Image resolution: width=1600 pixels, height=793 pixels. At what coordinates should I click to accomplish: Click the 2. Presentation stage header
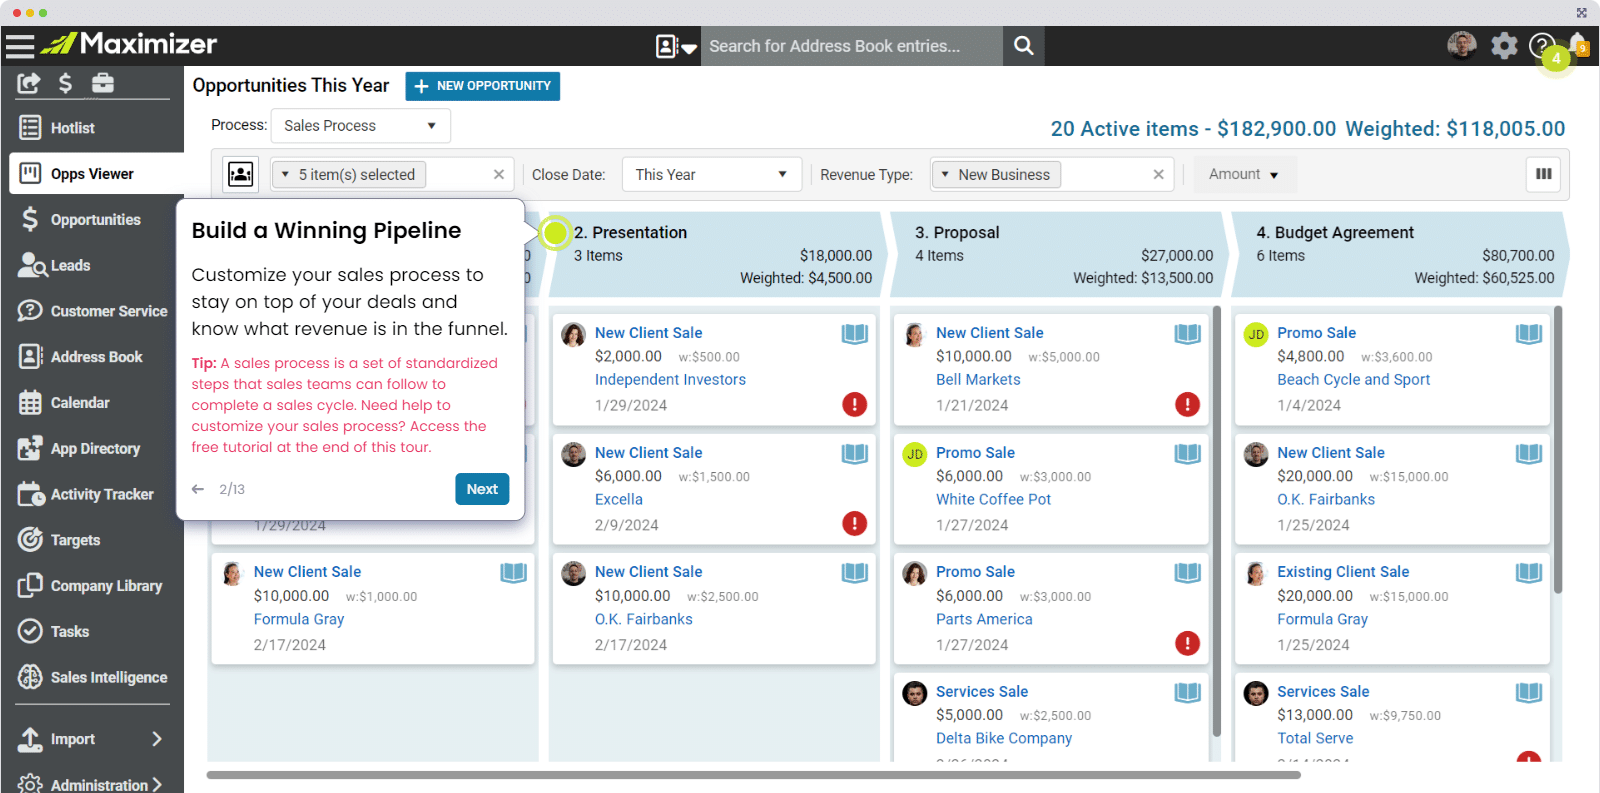pos(715,254)
